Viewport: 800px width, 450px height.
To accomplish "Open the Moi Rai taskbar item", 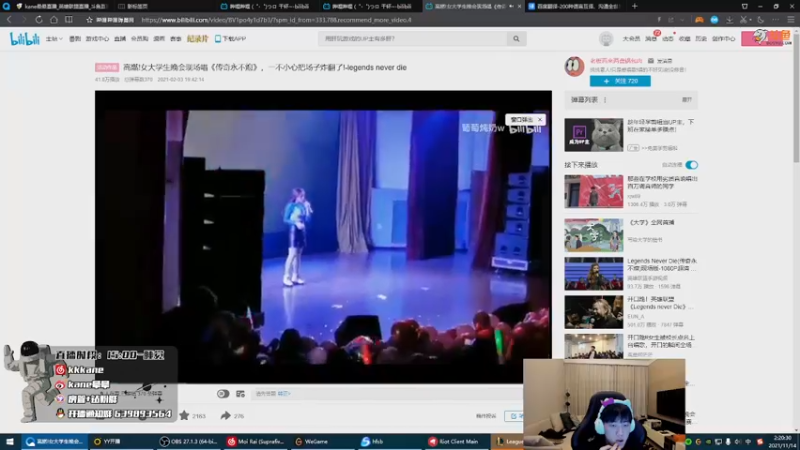I will (x=255, y=441).
